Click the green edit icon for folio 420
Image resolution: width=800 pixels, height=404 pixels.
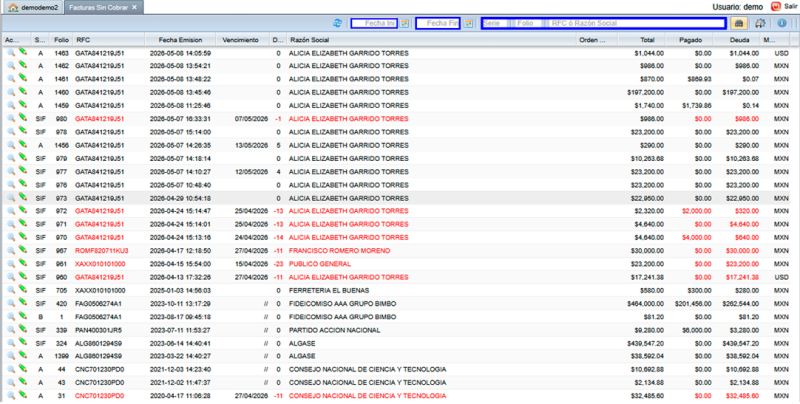[23, 302]
